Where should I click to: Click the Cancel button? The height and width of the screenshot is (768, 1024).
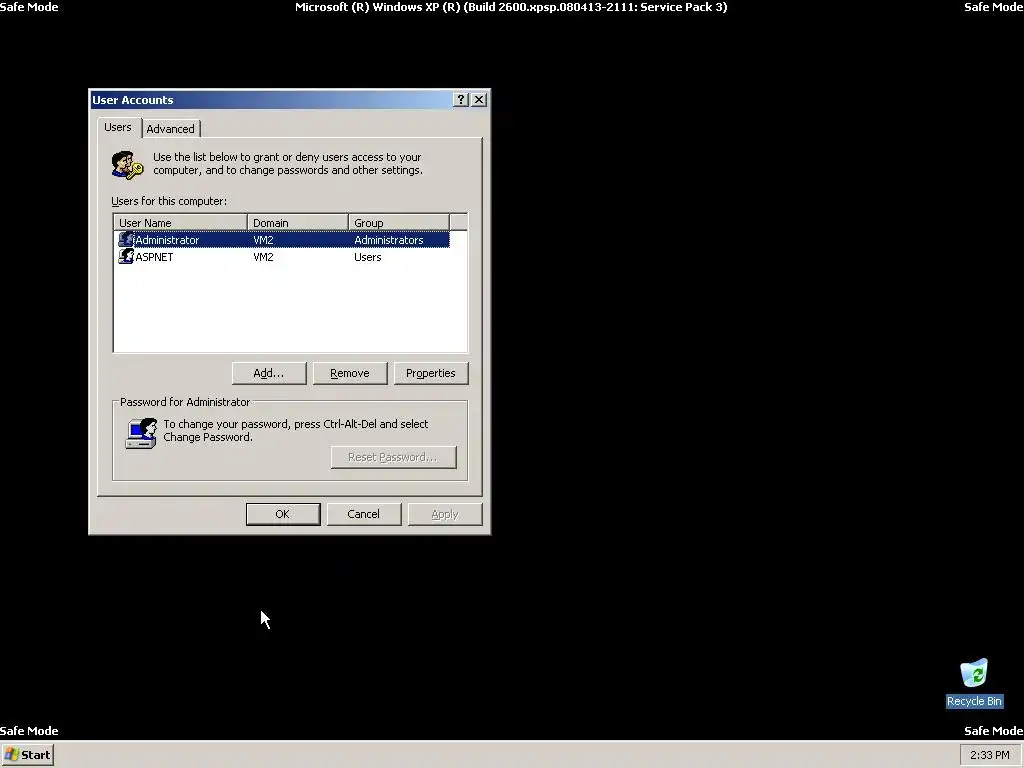(364, 514)
